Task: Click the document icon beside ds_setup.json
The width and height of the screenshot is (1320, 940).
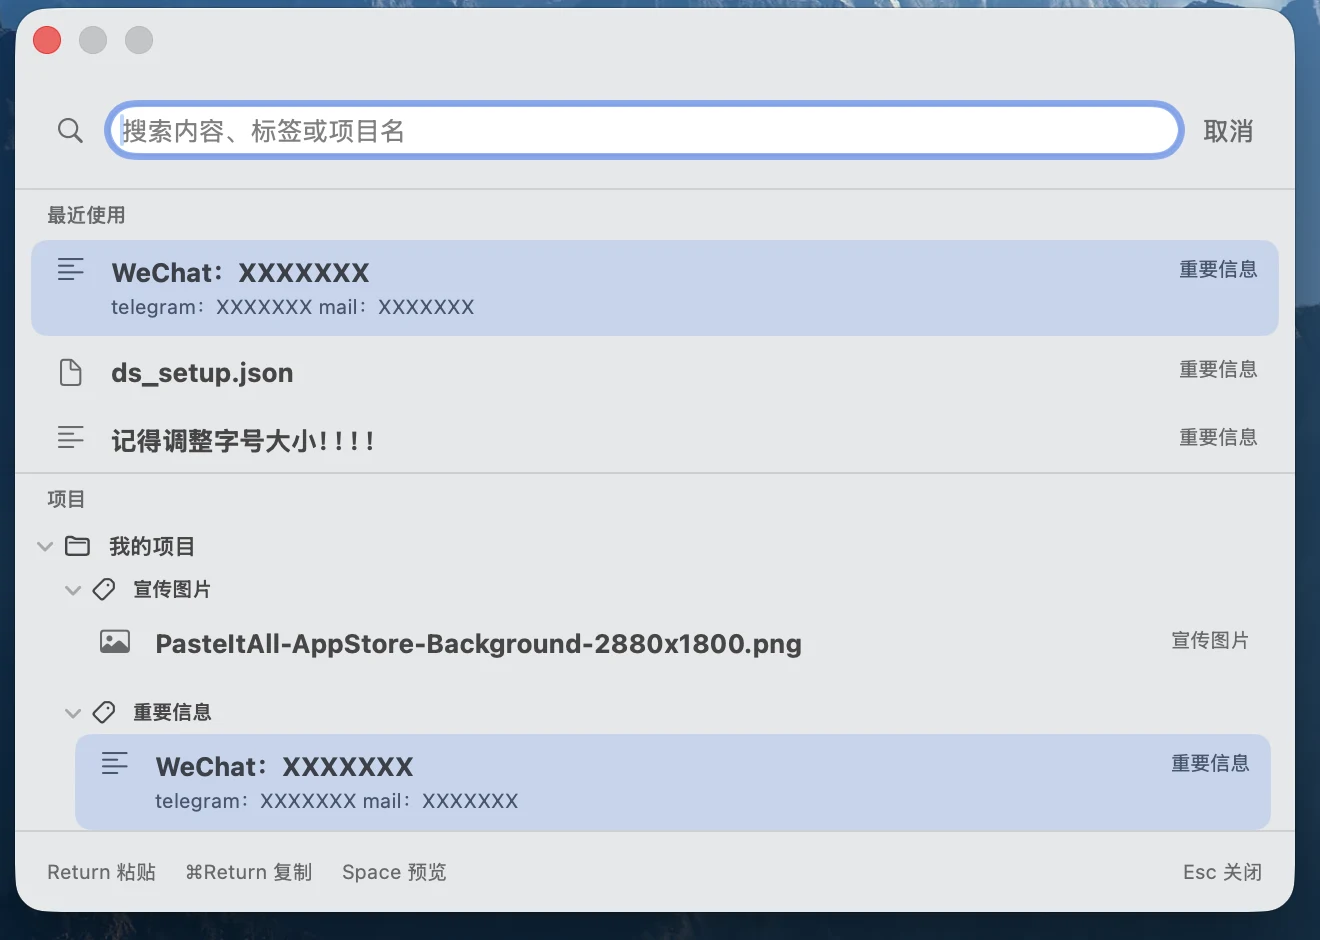Action: (x=71, y=372)
